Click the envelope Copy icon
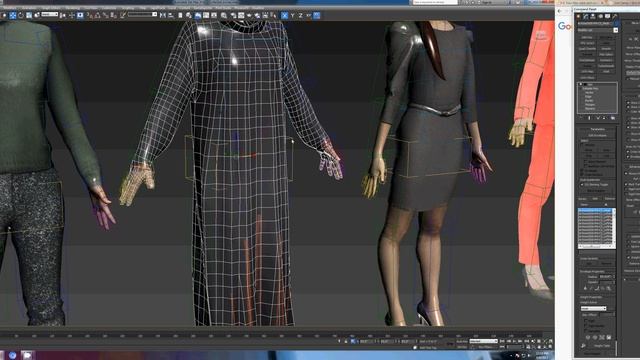The image size is (640, 360). click(603, 289)
